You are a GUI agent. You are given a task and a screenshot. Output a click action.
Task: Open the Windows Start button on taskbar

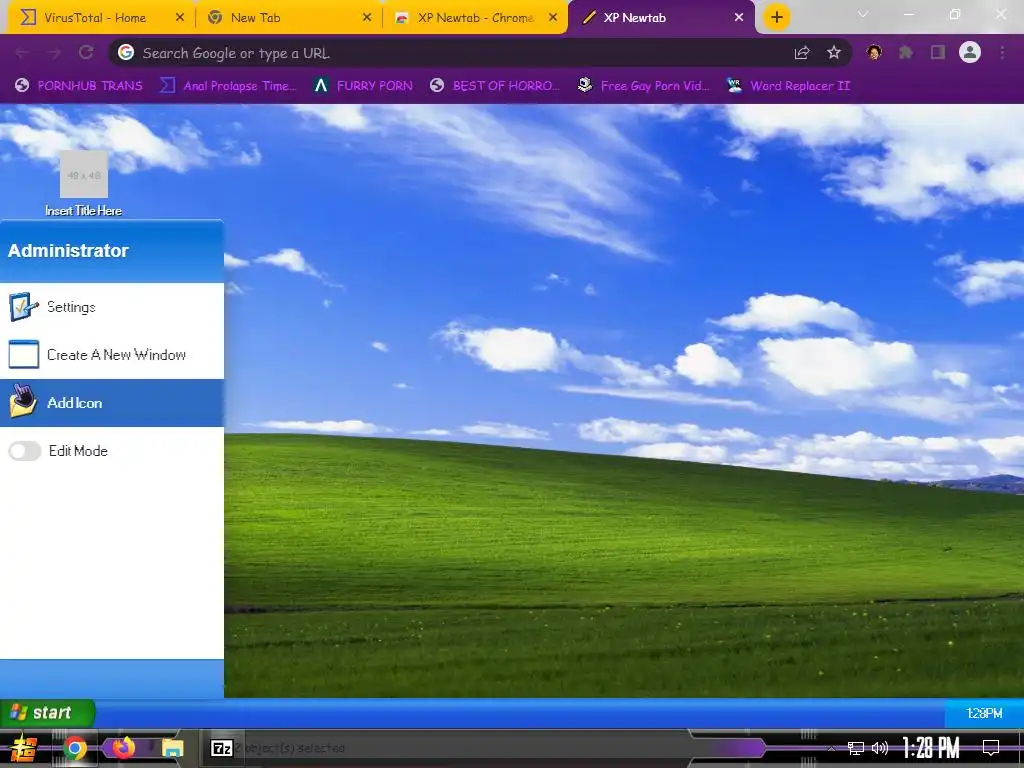24,748
